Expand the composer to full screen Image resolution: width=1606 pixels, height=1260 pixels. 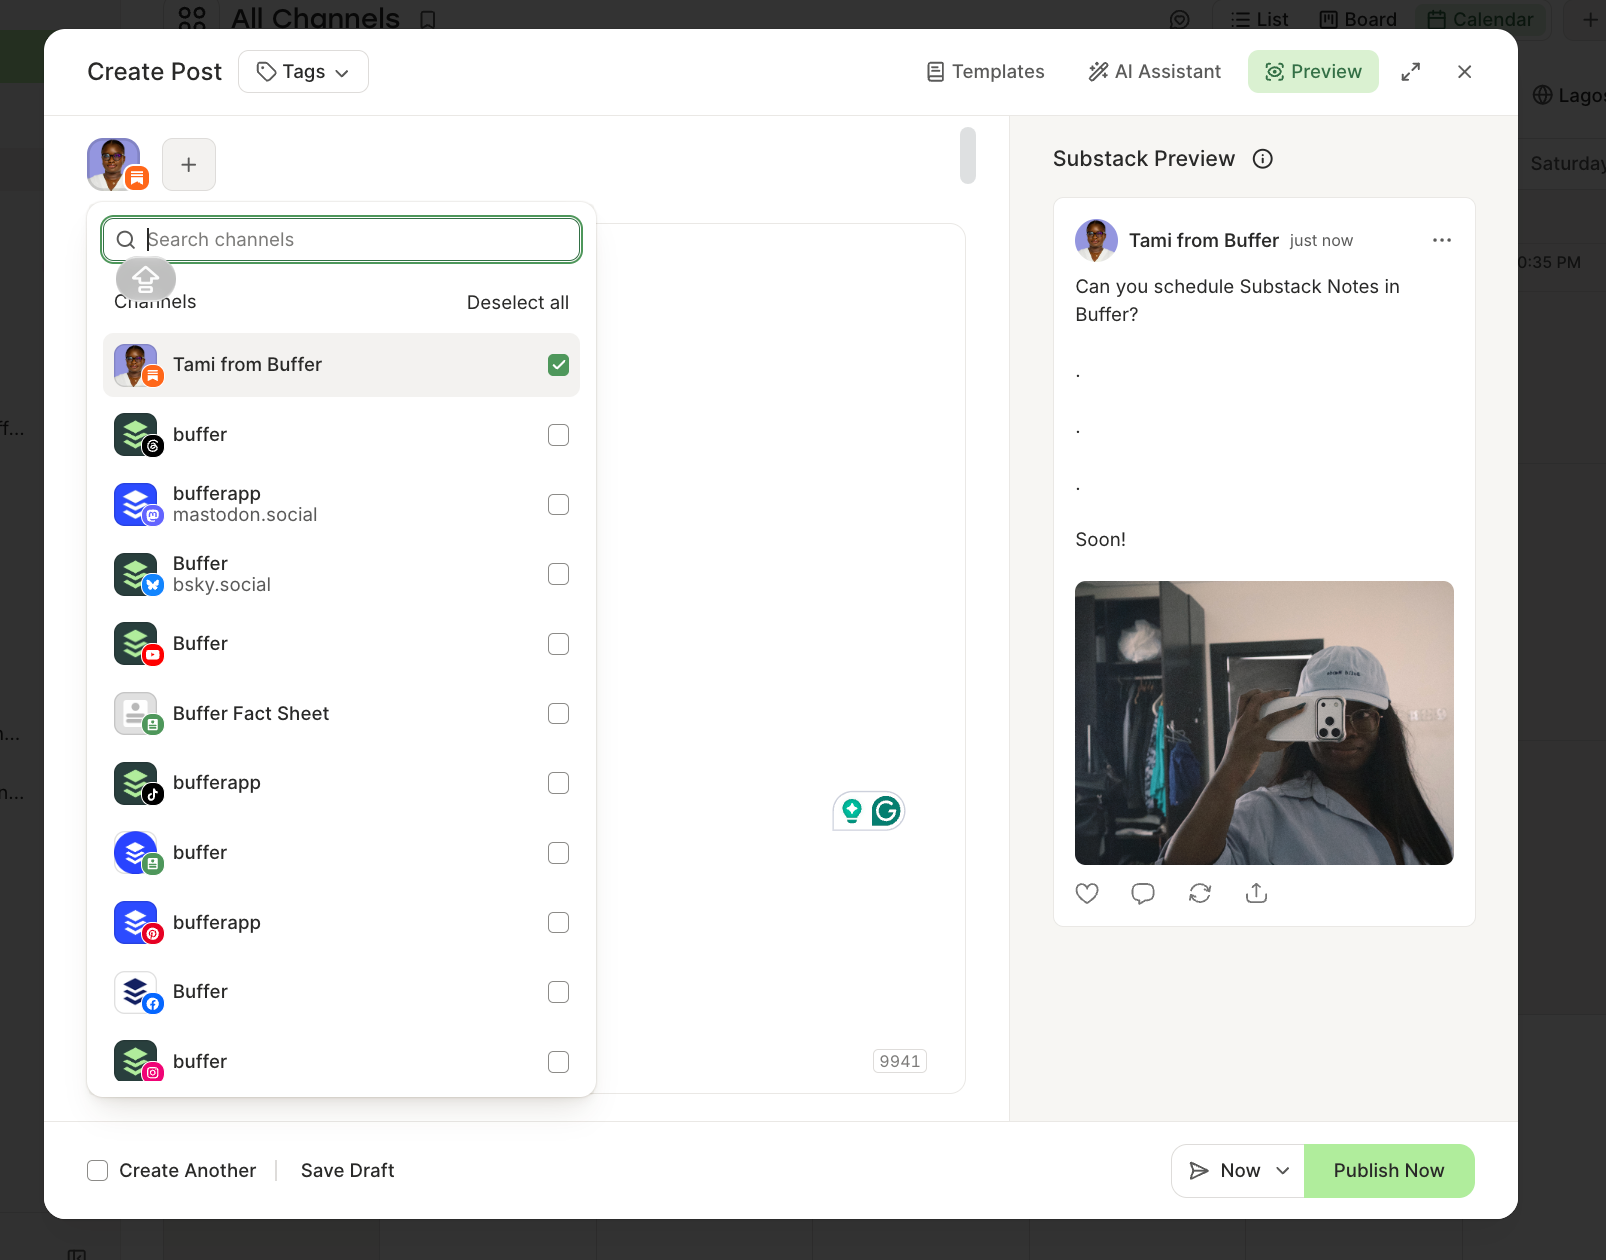[1411, 72]
